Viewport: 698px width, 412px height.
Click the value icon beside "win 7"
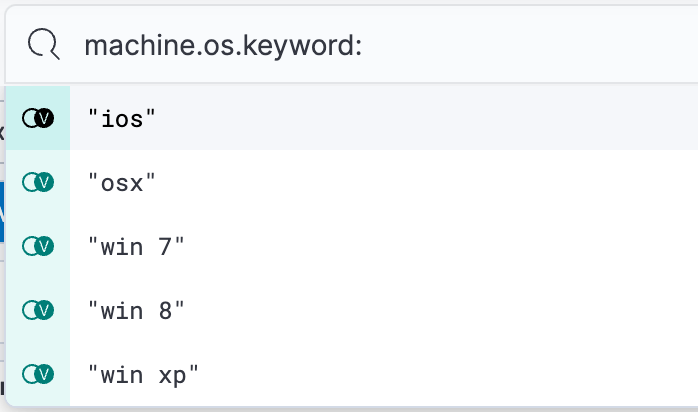tap(37, 246)
